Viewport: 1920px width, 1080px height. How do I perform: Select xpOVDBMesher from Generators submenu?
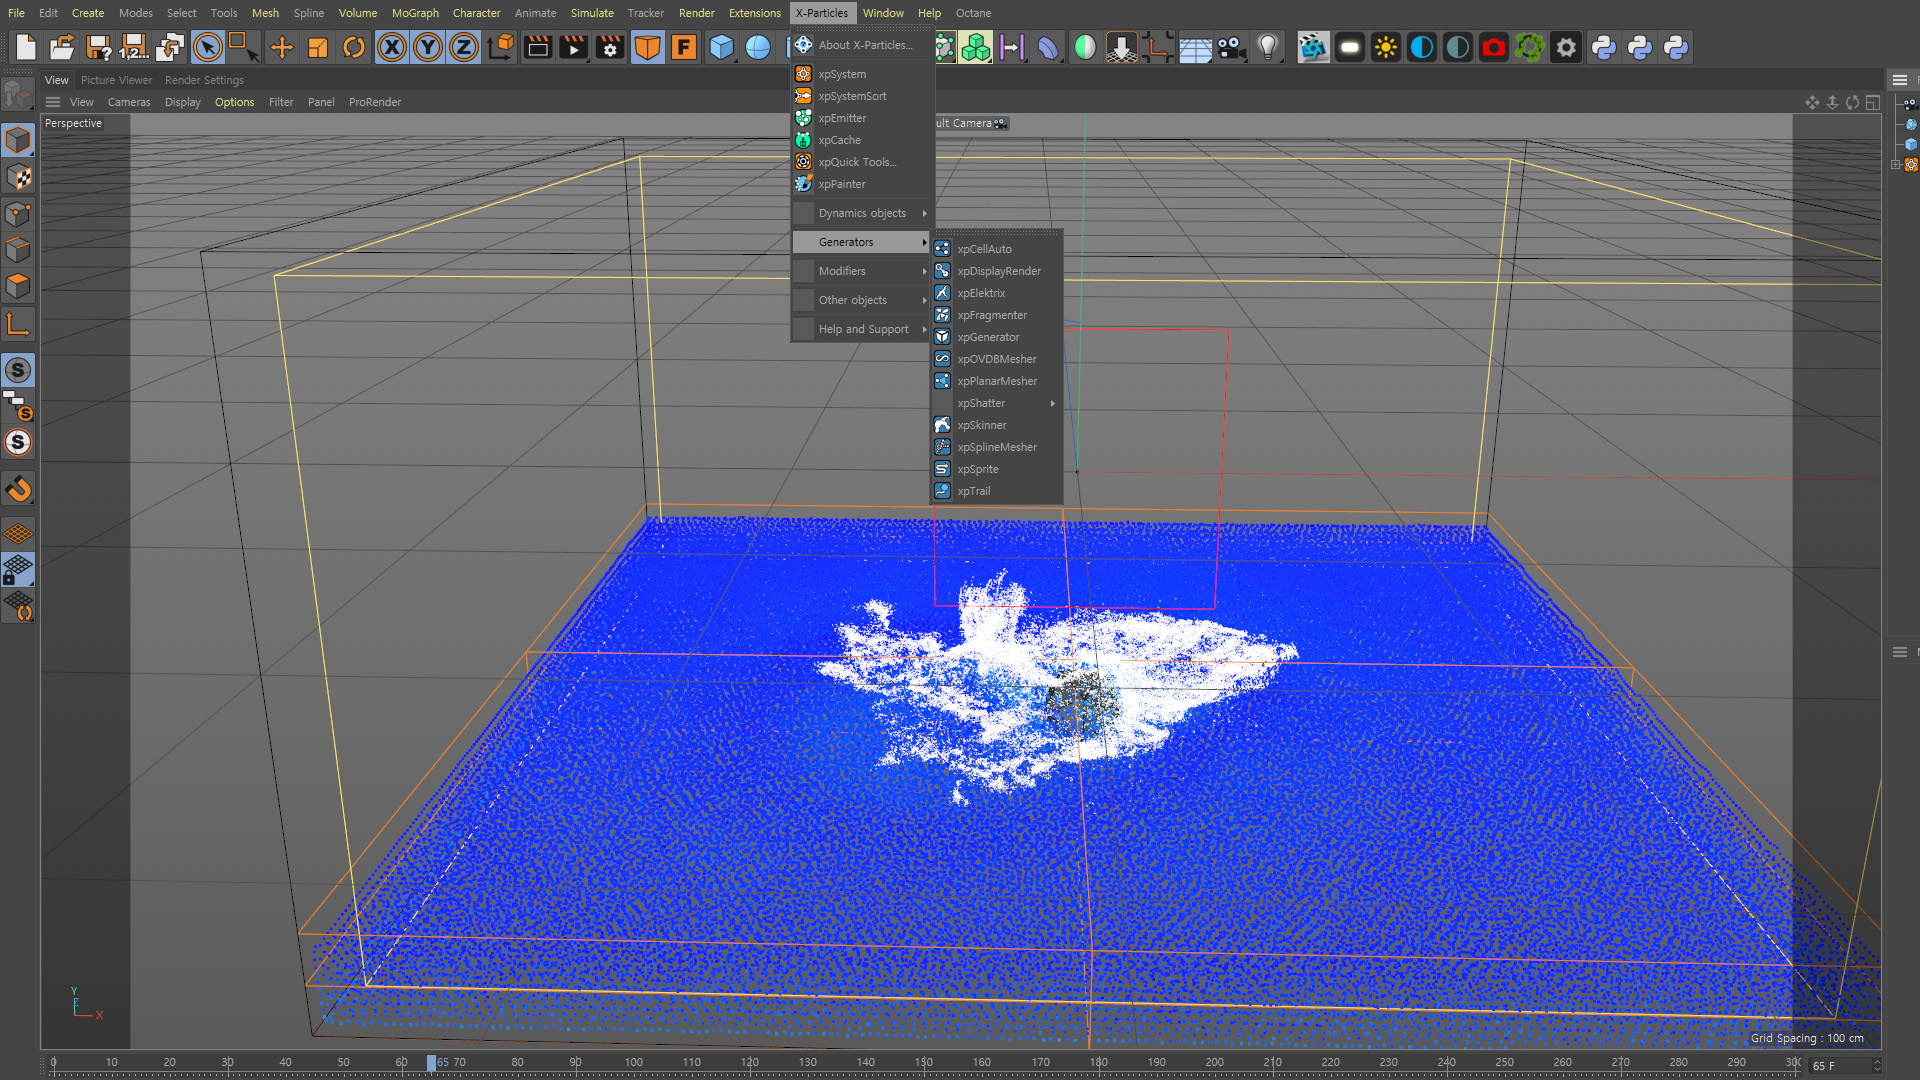(x=996, y=359)
